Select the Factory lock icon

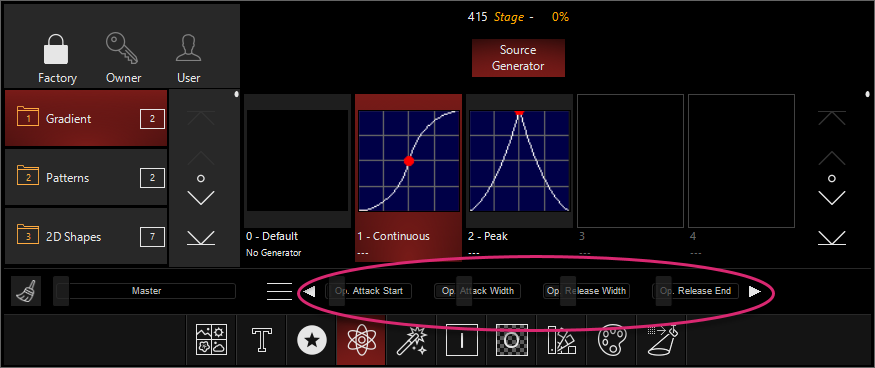click(x=56, y=49)
